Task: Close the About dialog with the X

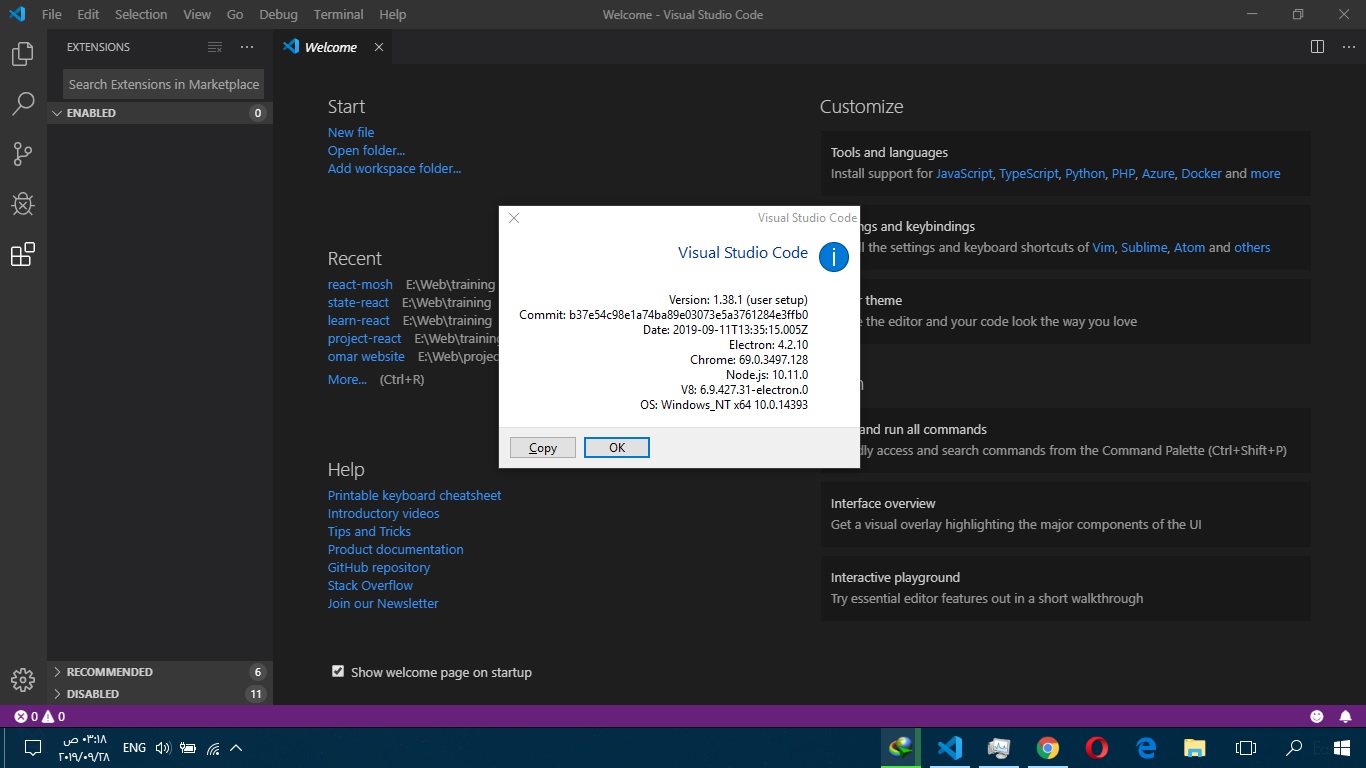Action: [x=514, y=218]
